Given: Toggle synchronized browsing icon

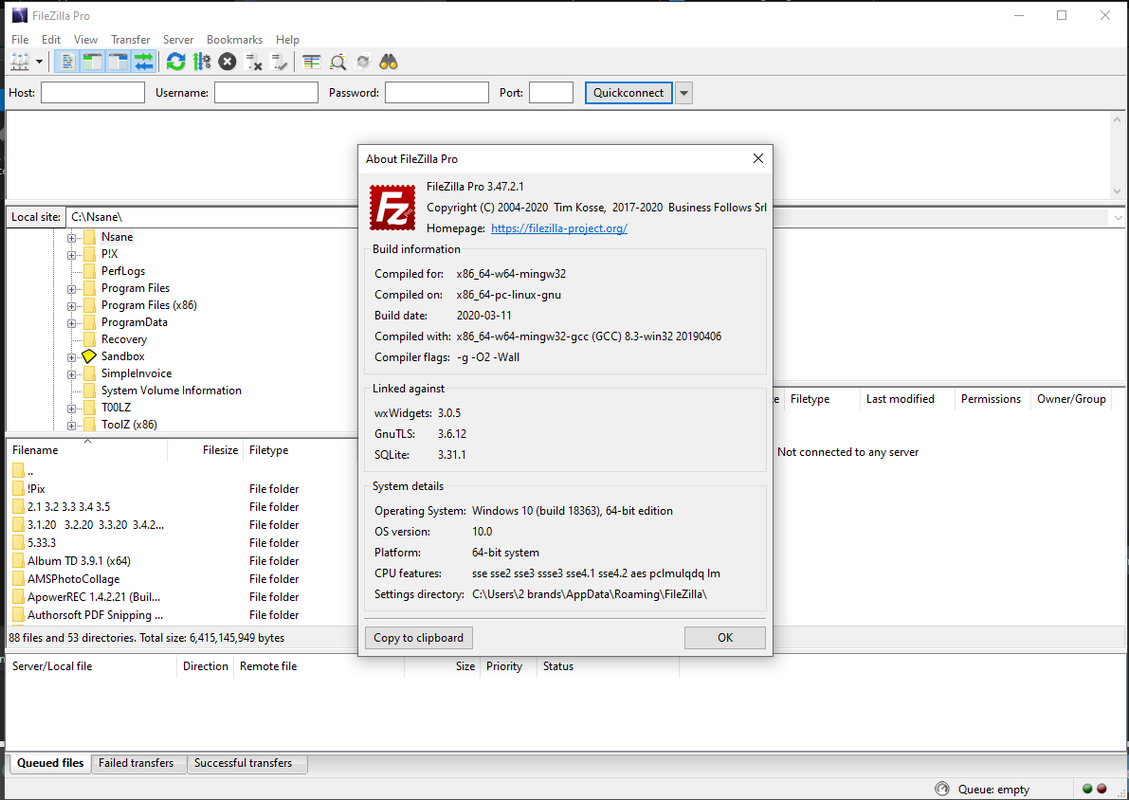Looking at the screenshot, I should pos(363,62).
